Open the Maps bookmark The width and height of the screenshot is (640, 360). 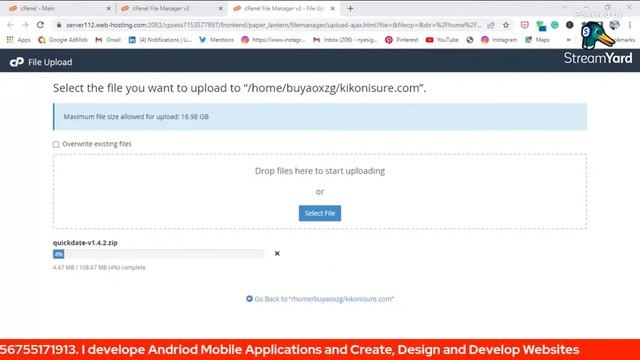point(537,40)
